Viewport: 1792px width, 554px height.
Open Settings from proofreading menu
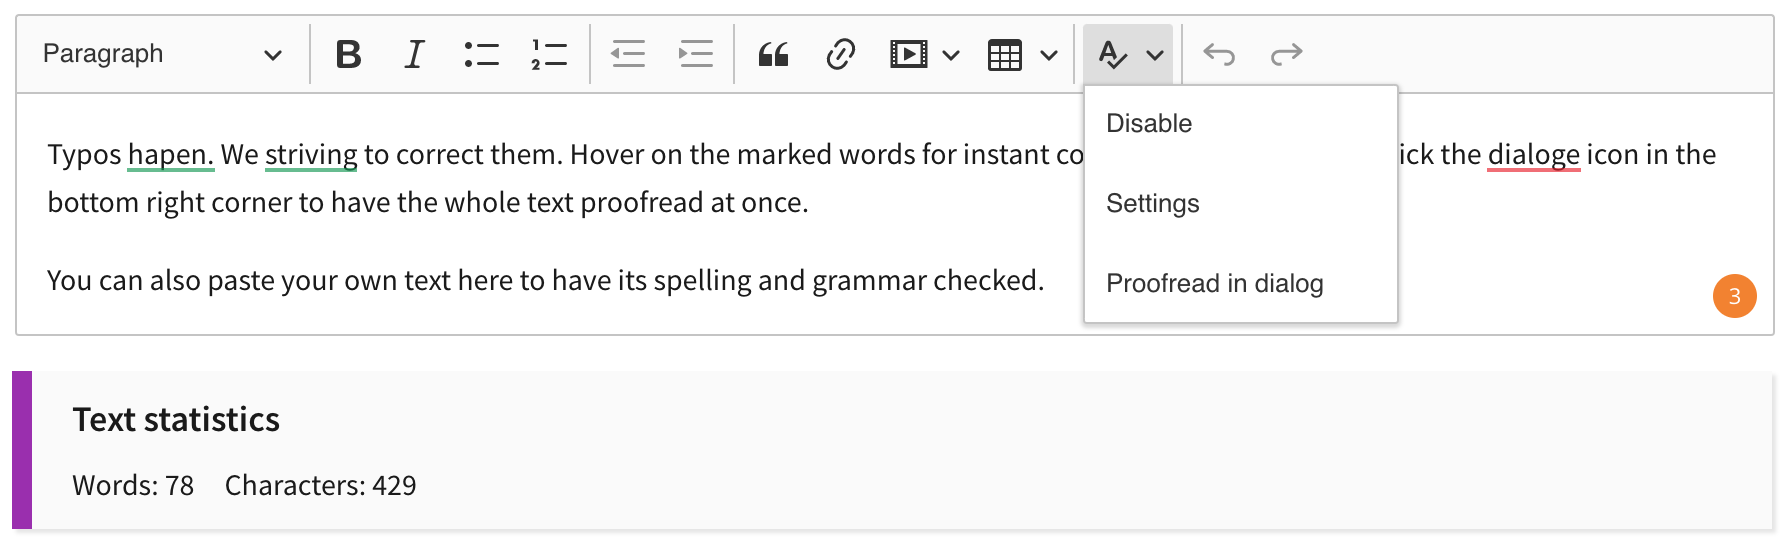click(1152, 204)
